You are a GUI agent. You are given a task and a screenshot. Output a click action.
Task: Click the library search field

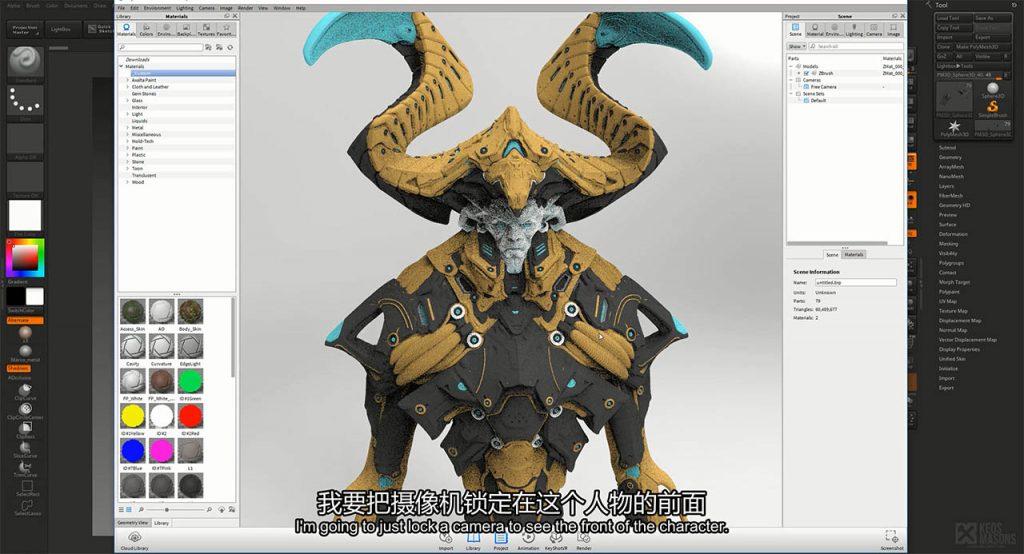coord(161,48)
